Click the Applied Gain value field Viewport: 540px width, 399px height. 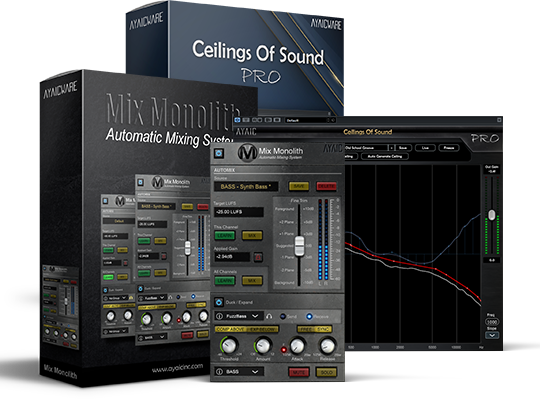[x=232, y=257]
